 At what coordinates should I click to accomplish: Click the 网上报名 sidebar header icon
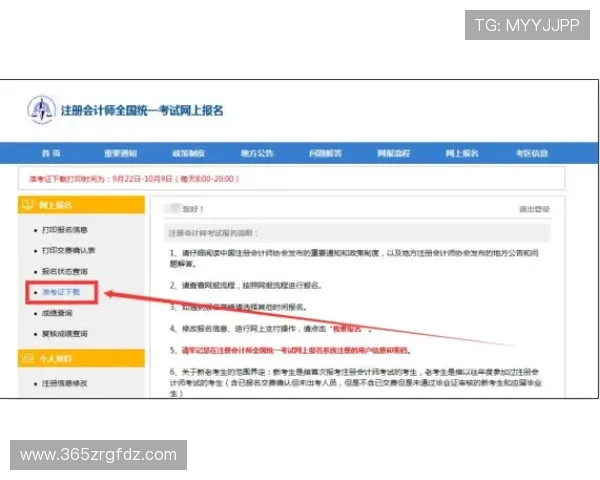coord(28,205)
